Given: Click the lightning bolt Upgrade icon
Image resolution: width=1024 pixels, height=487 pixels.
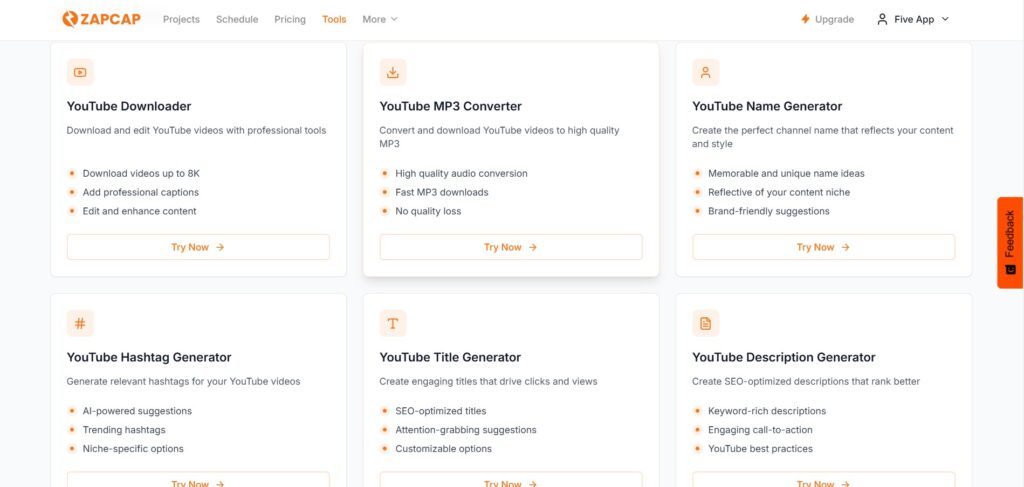Looking at the screenshot, I should 805,20.
